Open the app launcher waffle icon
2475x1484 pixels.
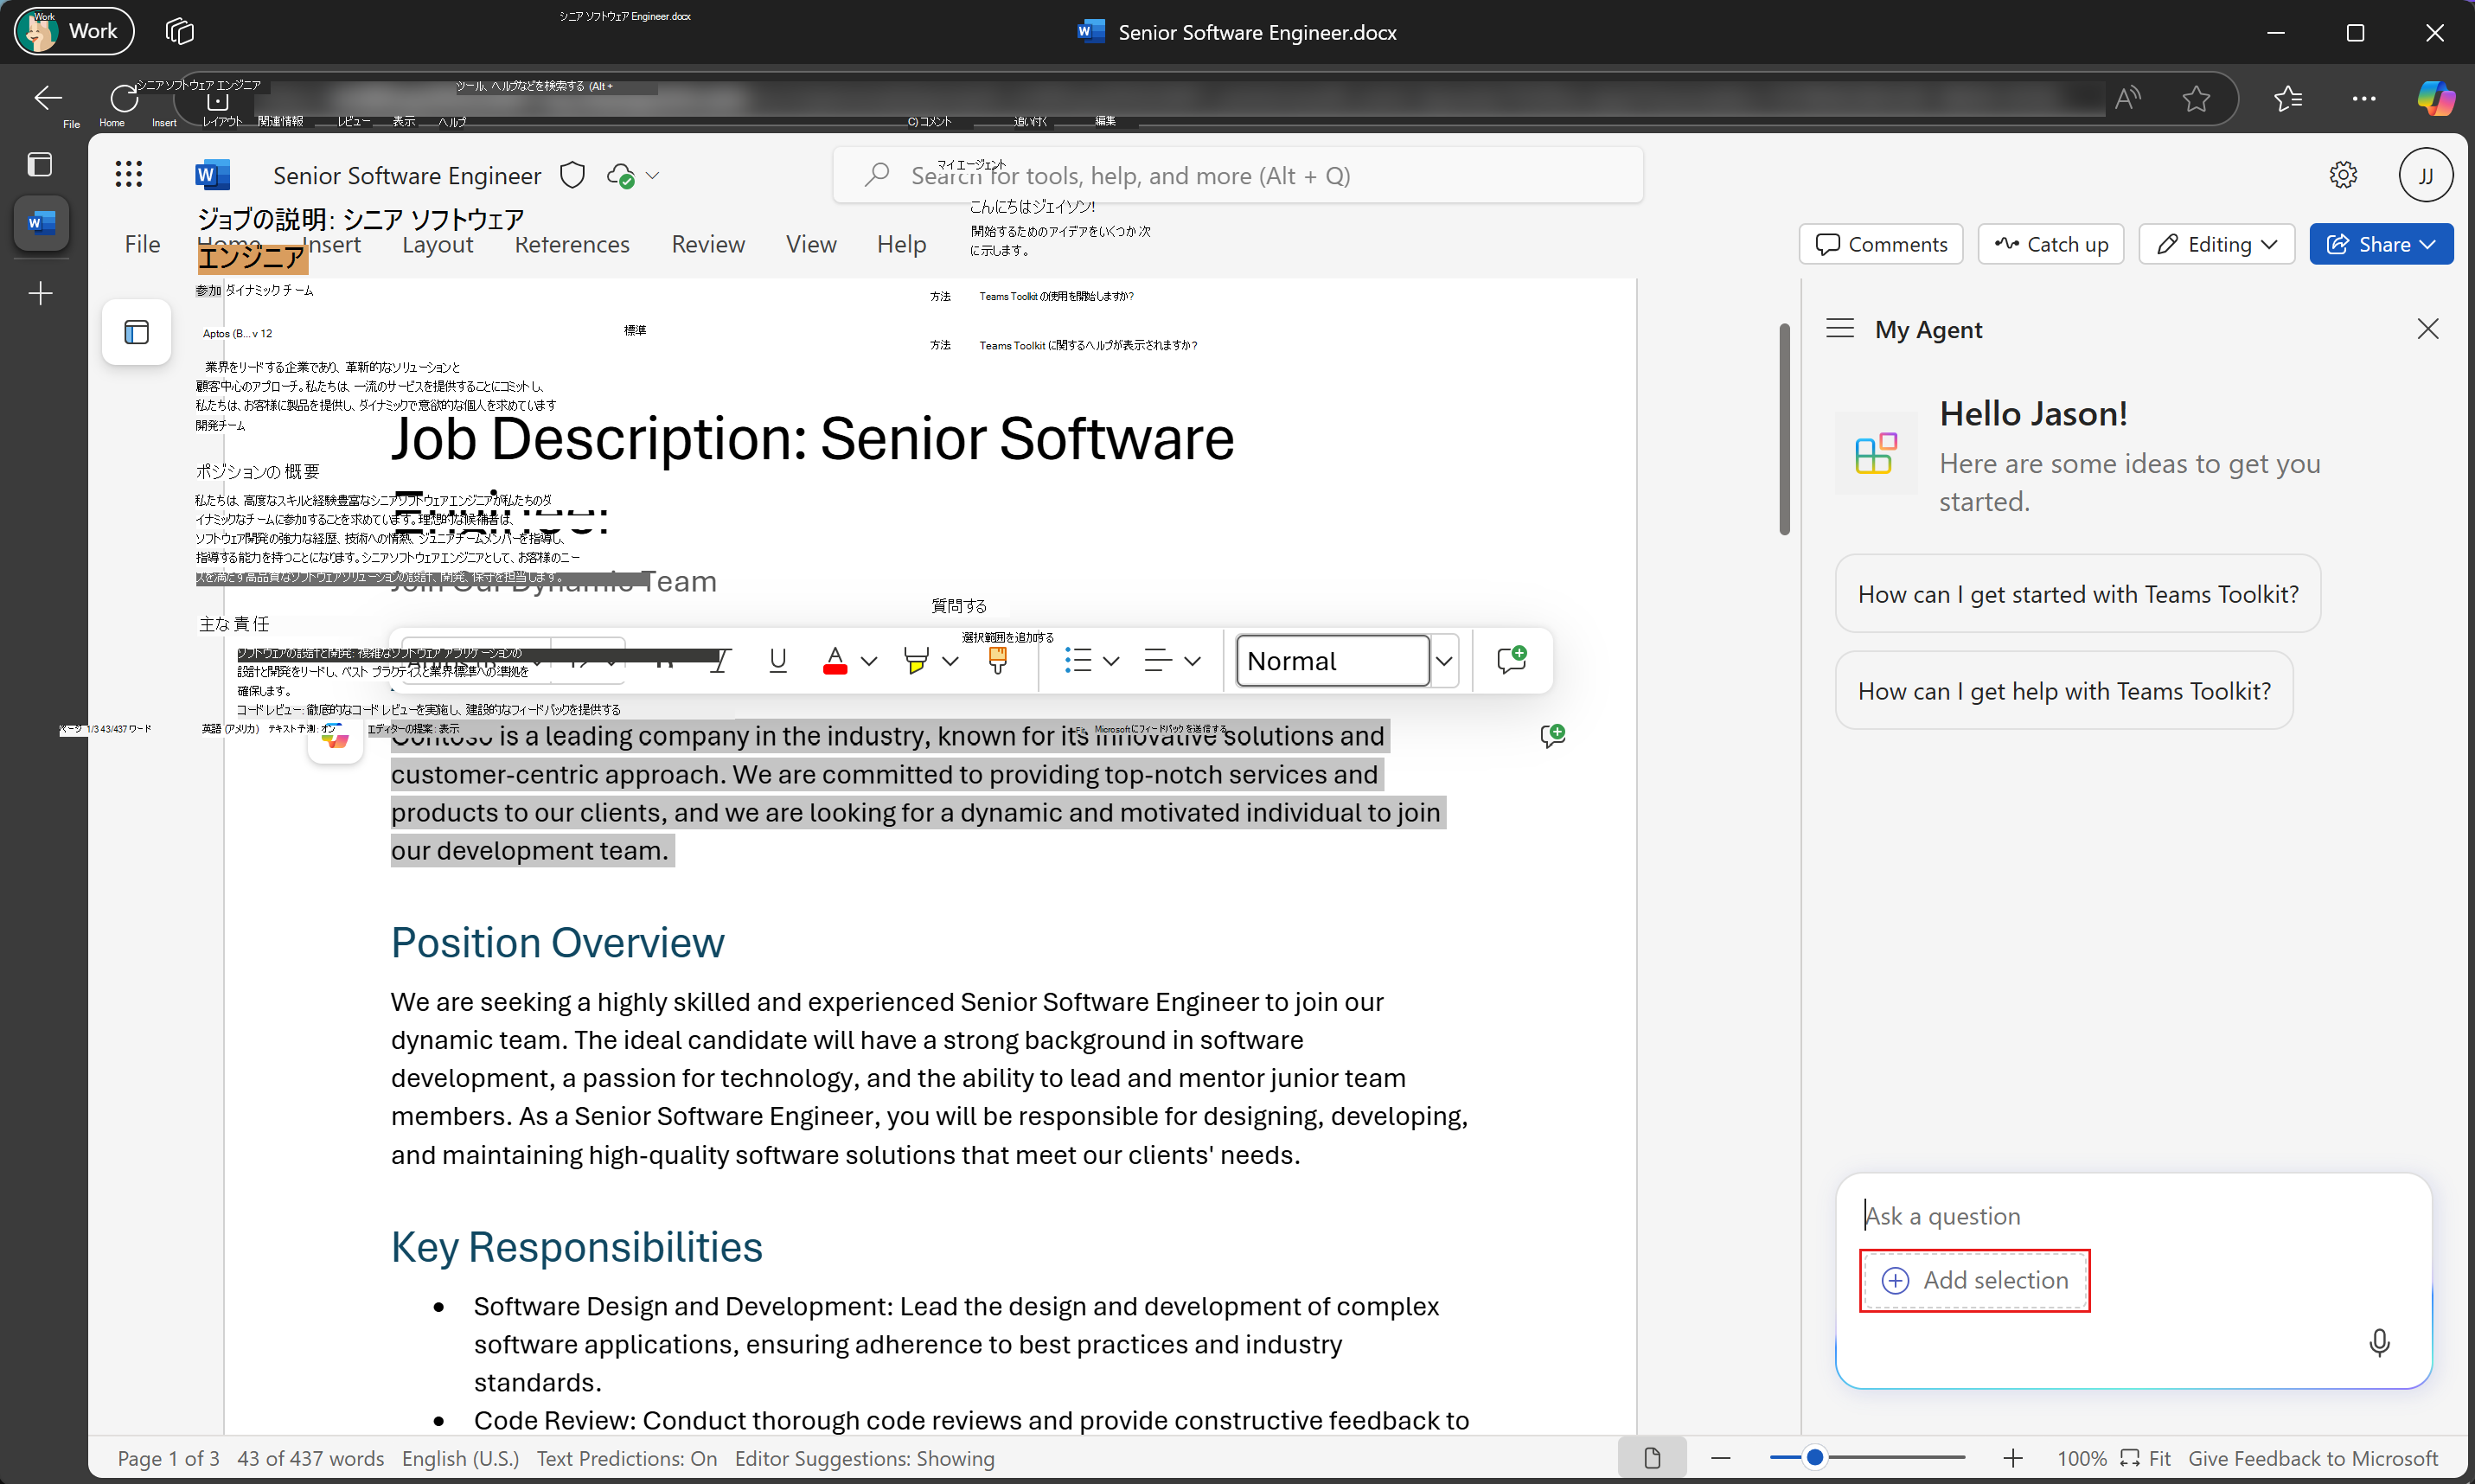(129, 175)
